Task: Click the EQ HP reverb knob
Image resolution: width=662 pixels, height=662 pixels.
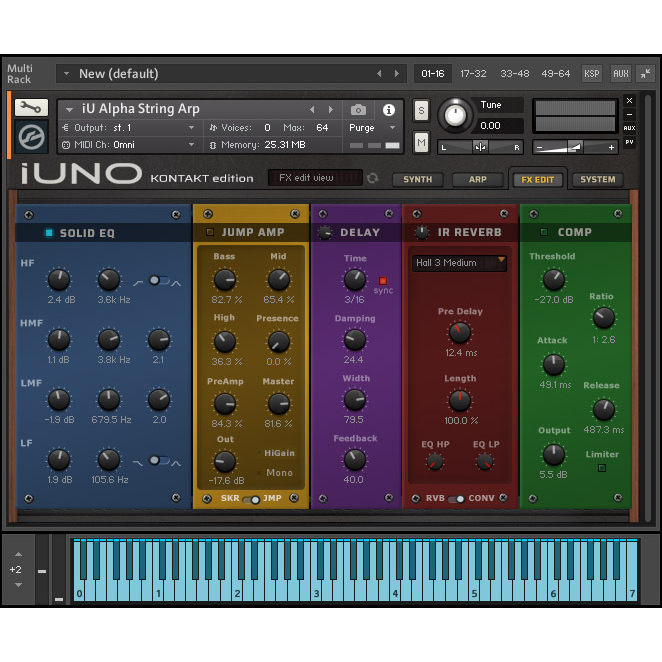Action: [434, 462]
